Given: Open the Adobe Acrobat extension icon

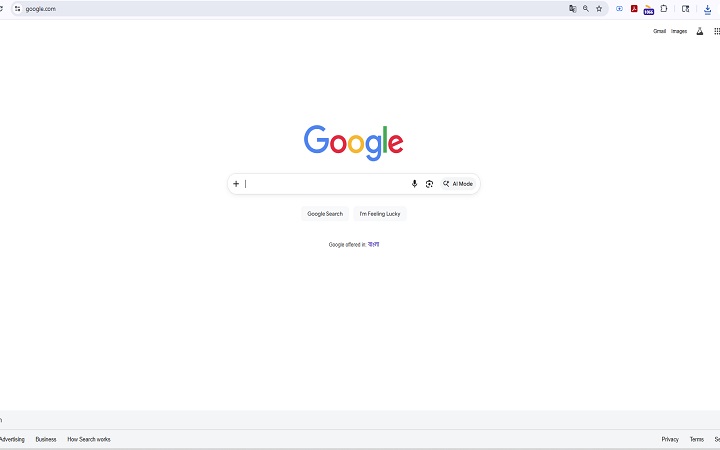Looking at the screenshot, I should [x=634, y=9].
